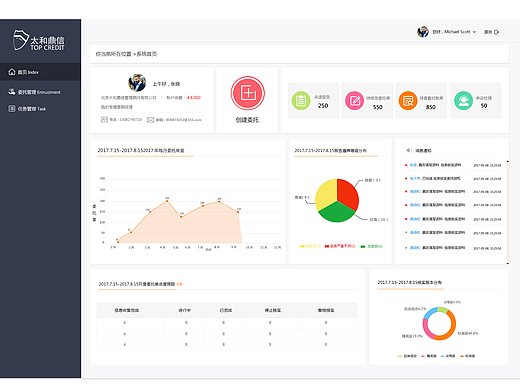The width and height of the screenshot is (520, 390).
Task: Click the orange HR link beside the table title
Action: coord(180,284)
